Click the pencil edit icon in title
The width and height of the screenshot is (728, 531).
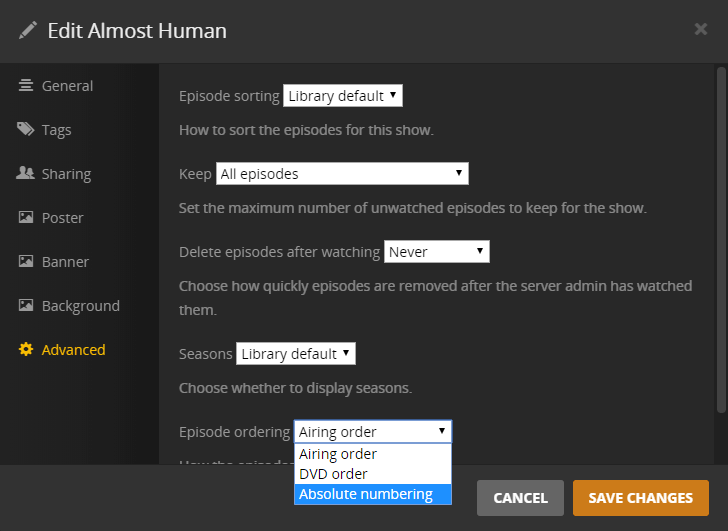click(28, 30)
